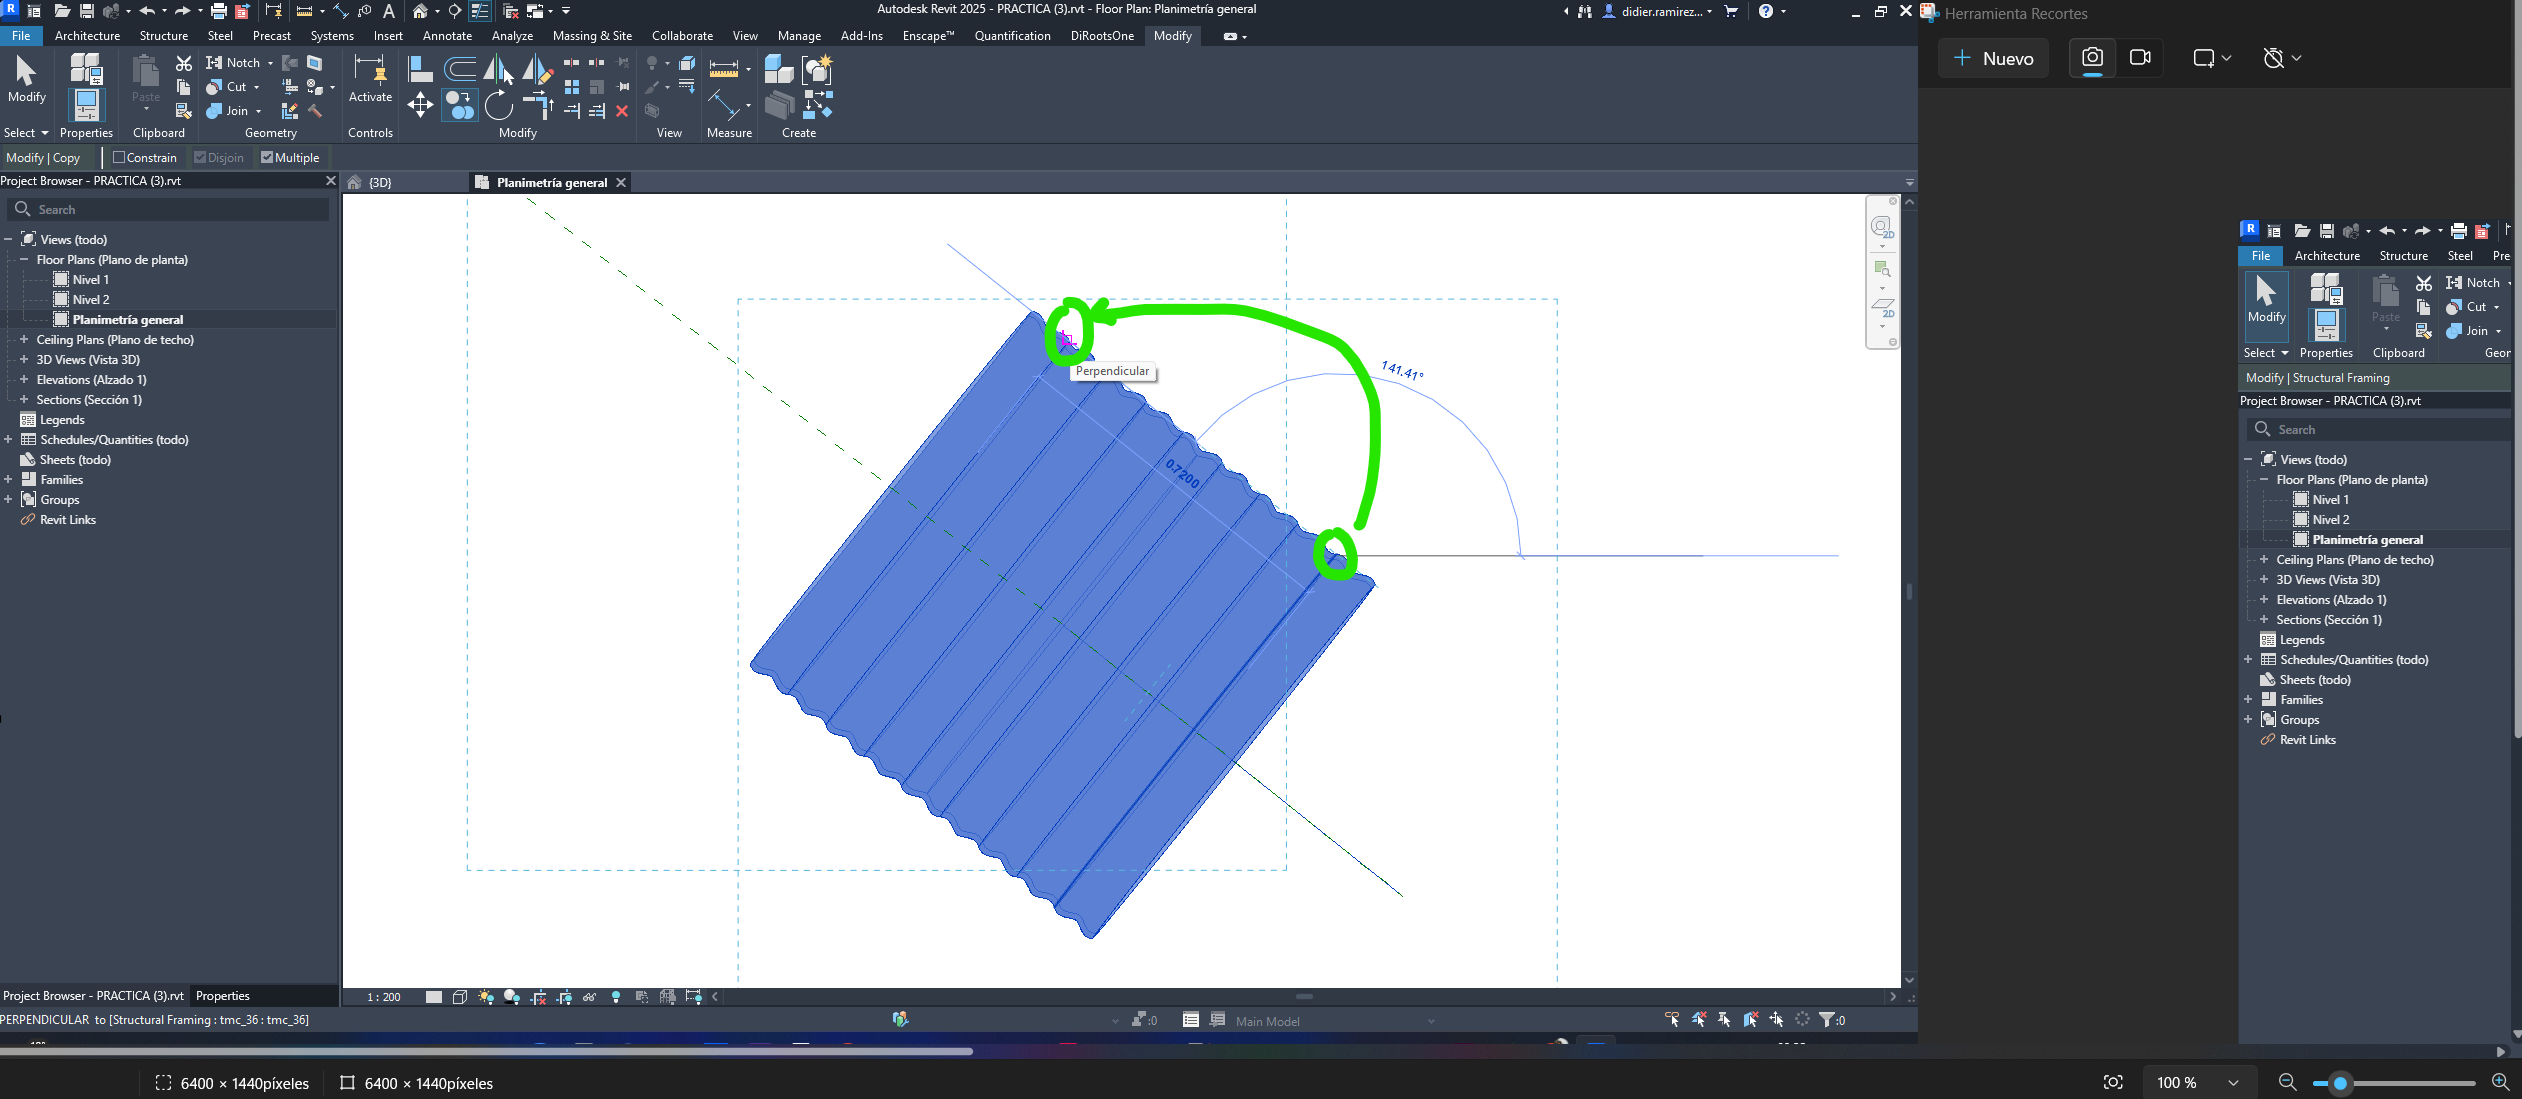Click Mirror - Pick Axis icon

[498, 68]
